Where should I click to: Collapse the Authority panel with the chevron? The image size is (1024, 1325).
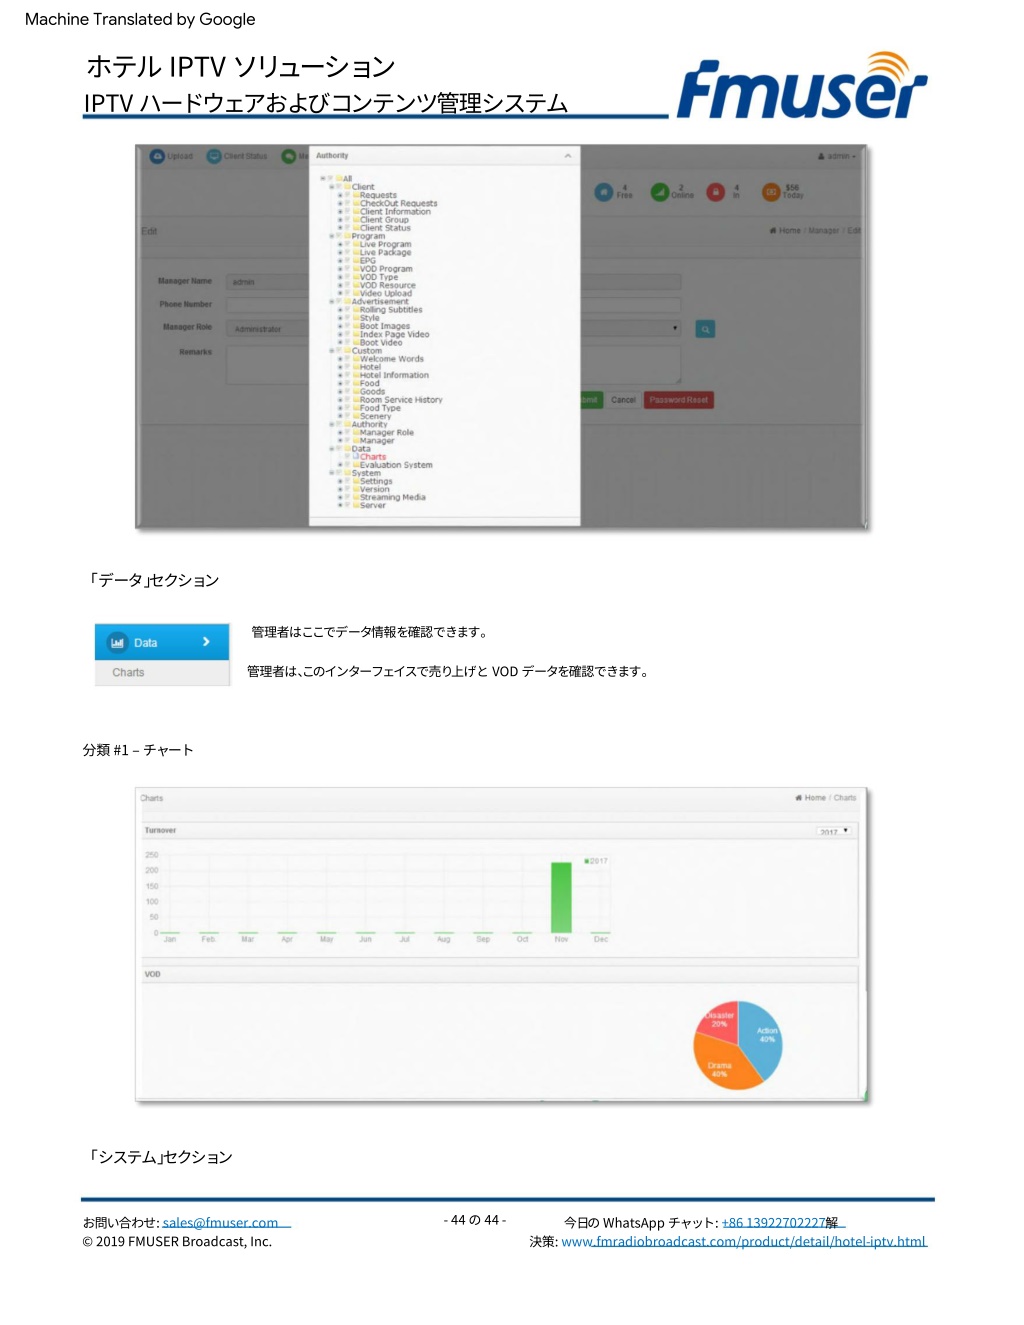tap(568, 156)
